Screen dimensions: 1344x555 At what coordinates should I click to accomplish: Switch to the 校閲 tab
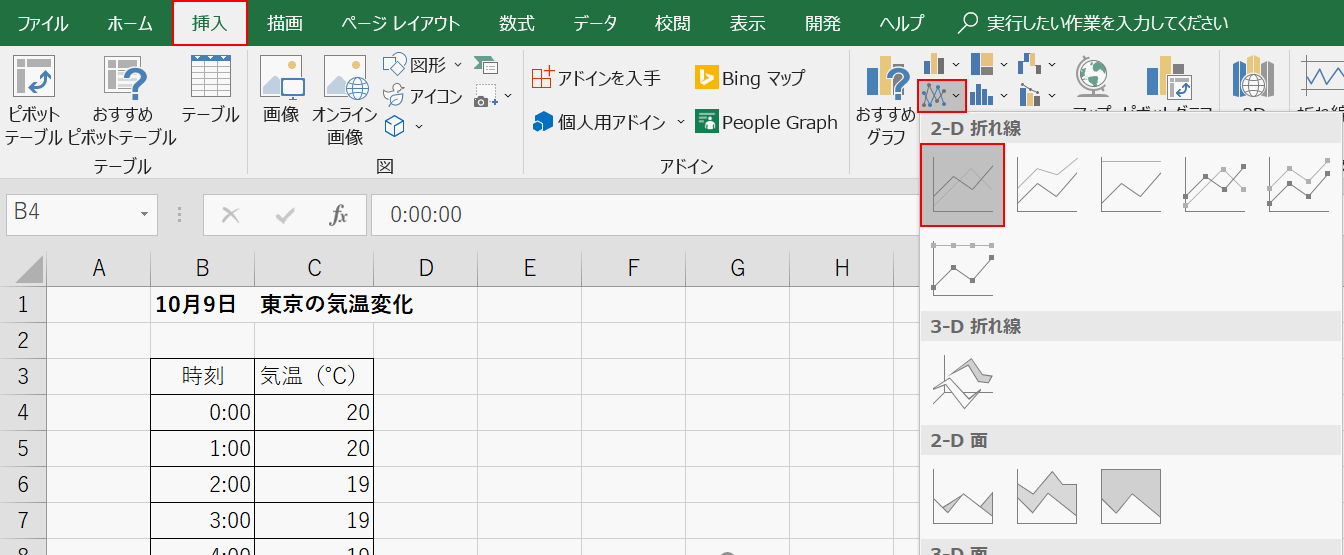(673, 23)
